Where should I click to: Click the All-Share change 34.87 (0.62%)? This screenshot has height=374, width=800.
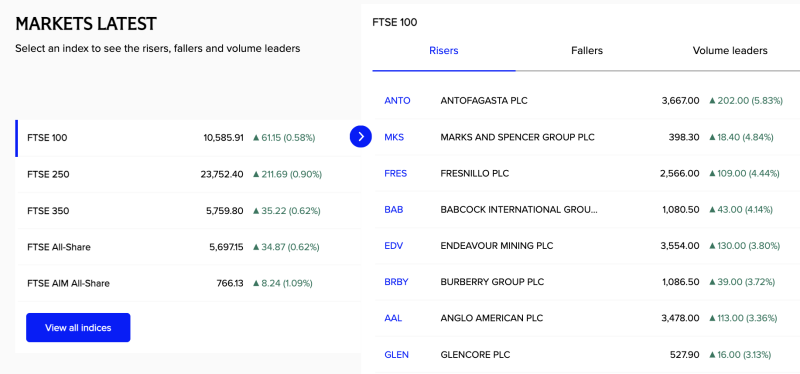coord(286,247)
